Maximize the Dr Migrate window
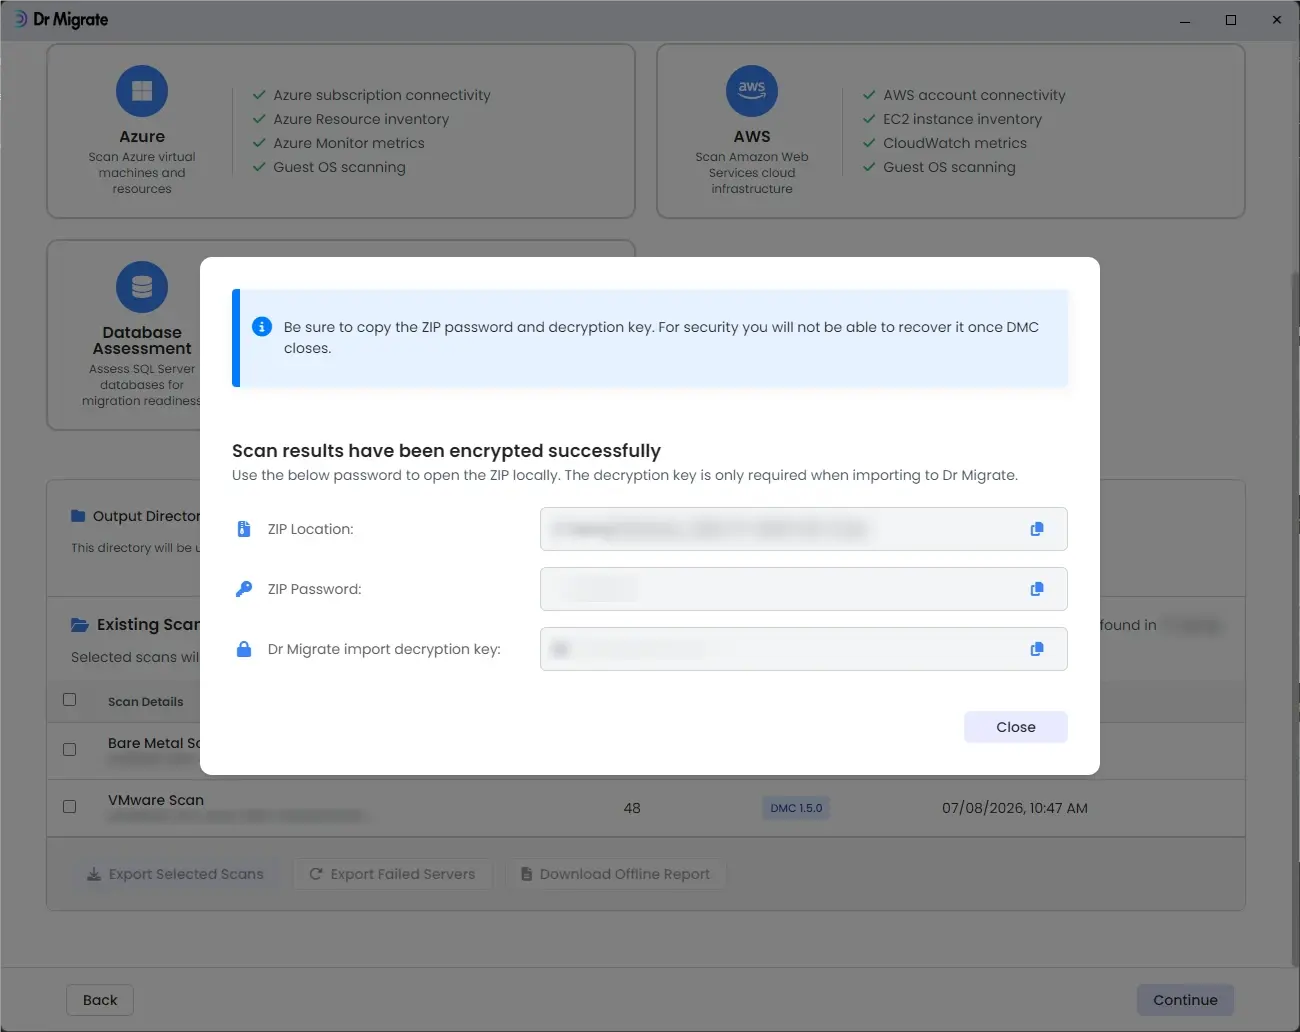The image size is (1300, 1032). tap(1231, 20)
